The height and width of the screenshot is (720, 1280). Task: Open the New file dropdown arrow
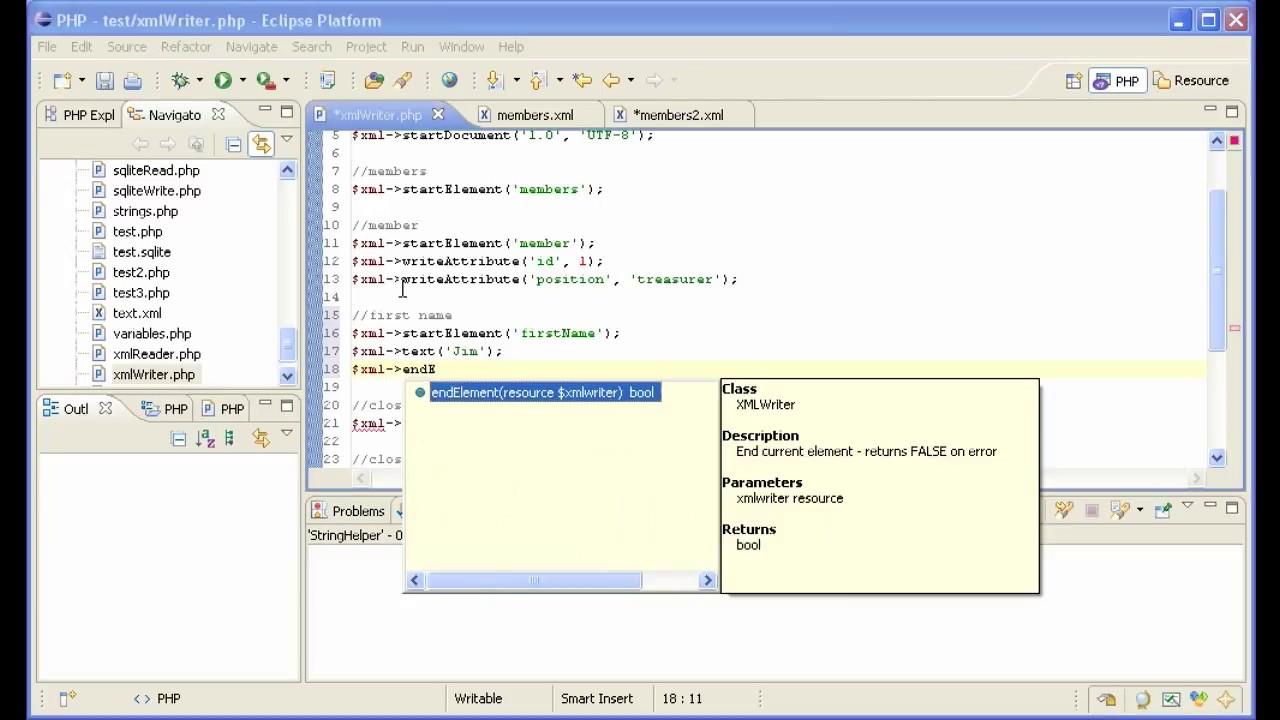82,81
